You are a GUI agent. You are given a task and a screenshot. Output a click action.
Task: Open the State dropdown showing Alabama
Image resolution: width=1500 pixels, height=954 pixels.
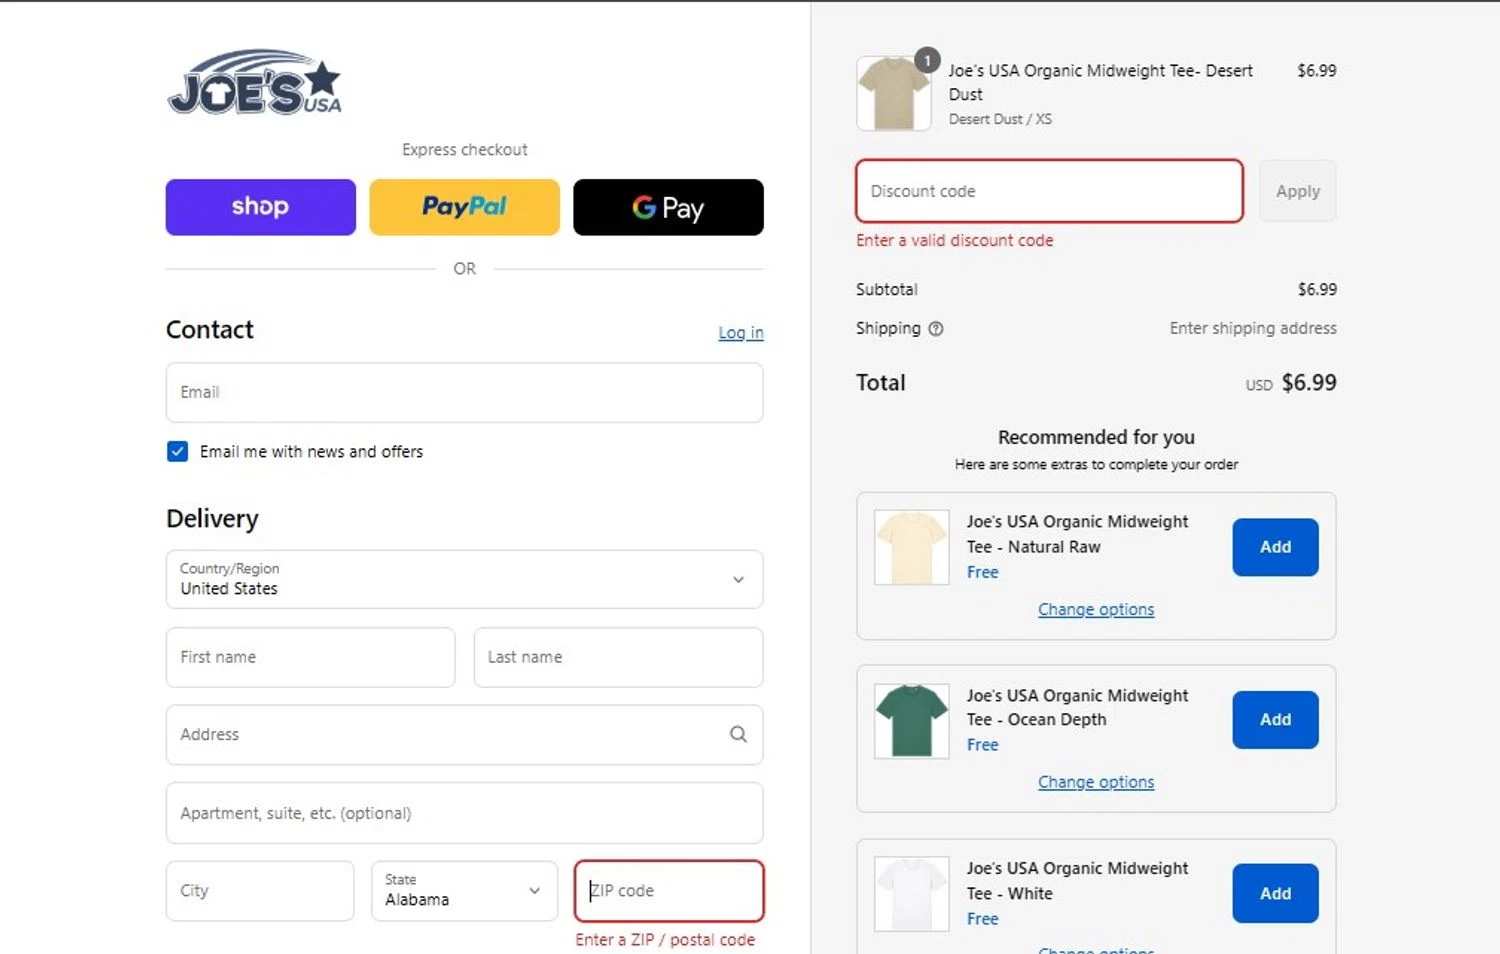pos(464,891)
